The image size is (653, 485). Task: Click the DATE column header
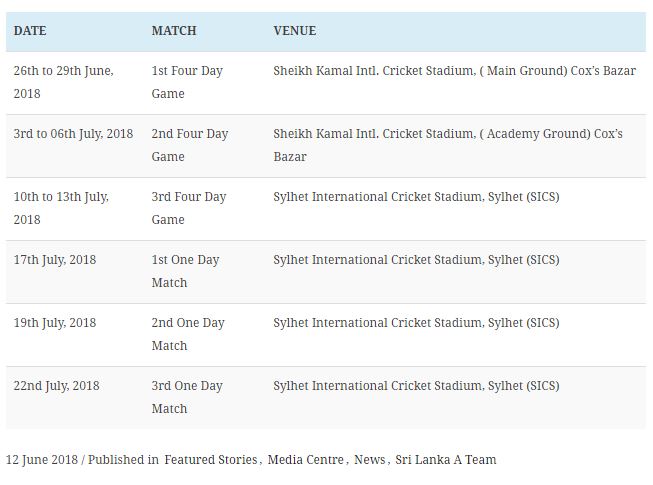(30, 31)
